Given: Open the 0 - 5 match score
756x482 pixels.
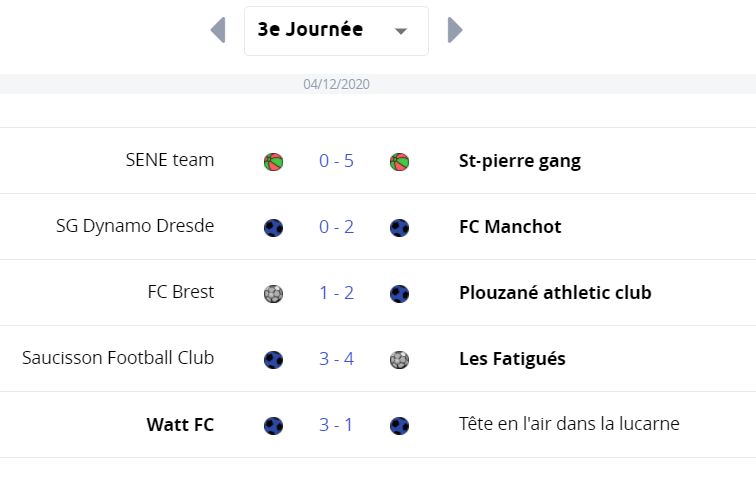Looking at the screenshot, I should [337, 161].
